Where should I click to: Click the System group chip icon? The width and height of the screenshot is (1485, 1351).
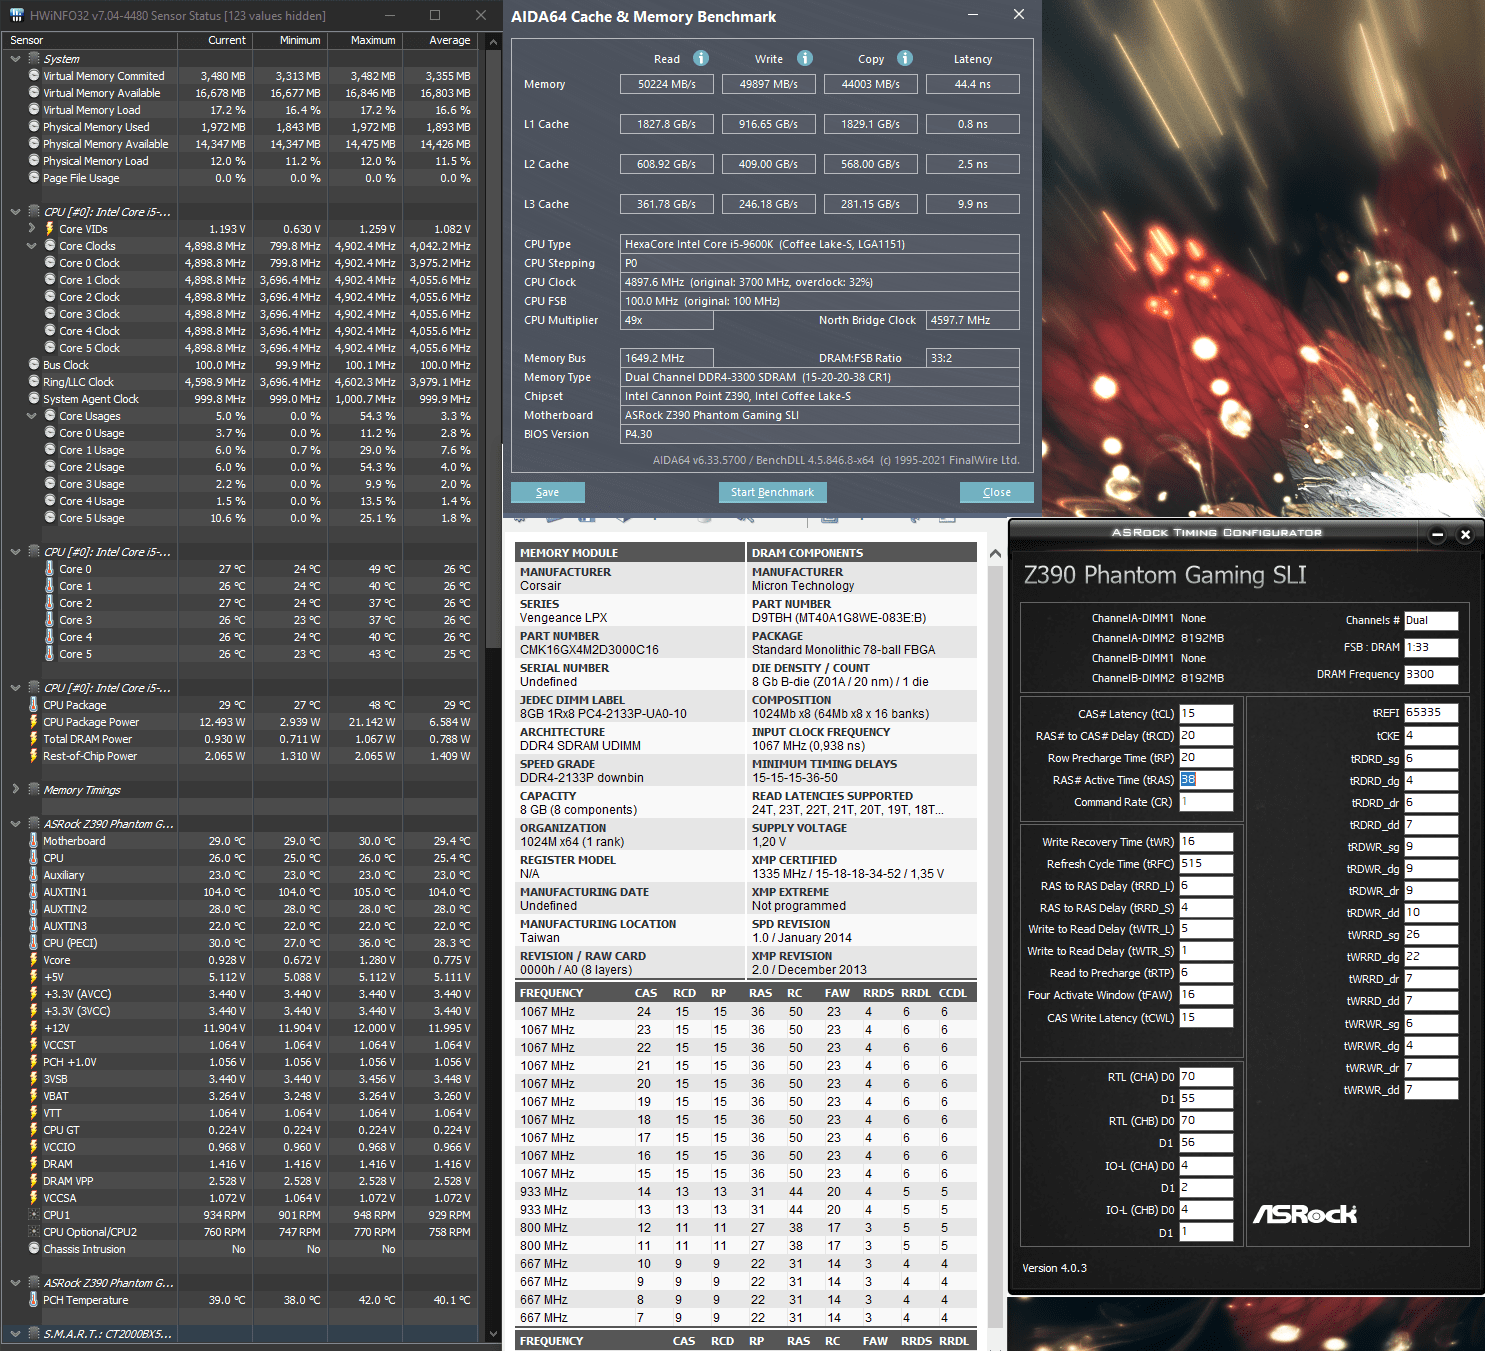point(34,59)
